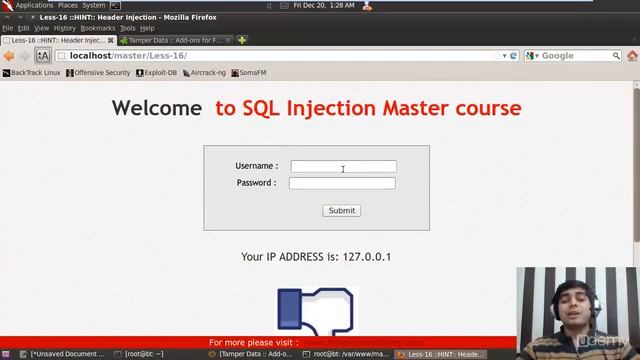Screen dimensions: 640x360
Task: Switch to the Less-16 Header Injection tab
Action: coord(59,40)
